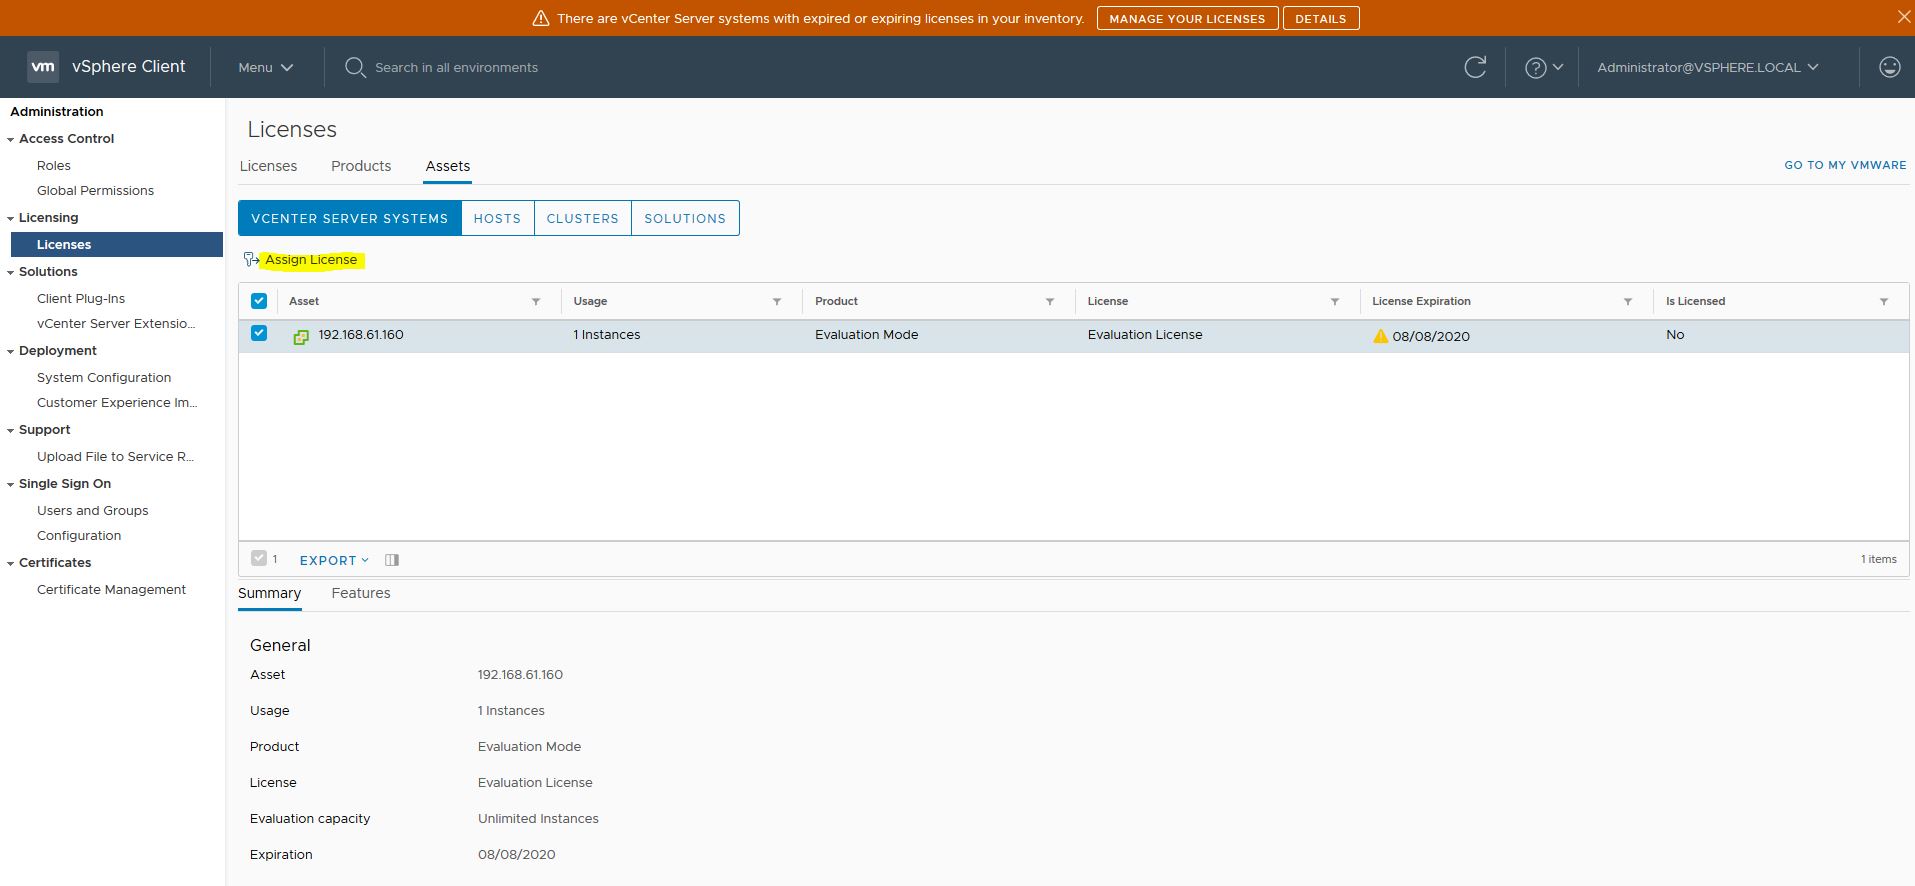The image size is (1915, 886).
Task: Open Client Plug-Ins in the sidebar
Action: point(81,299)
